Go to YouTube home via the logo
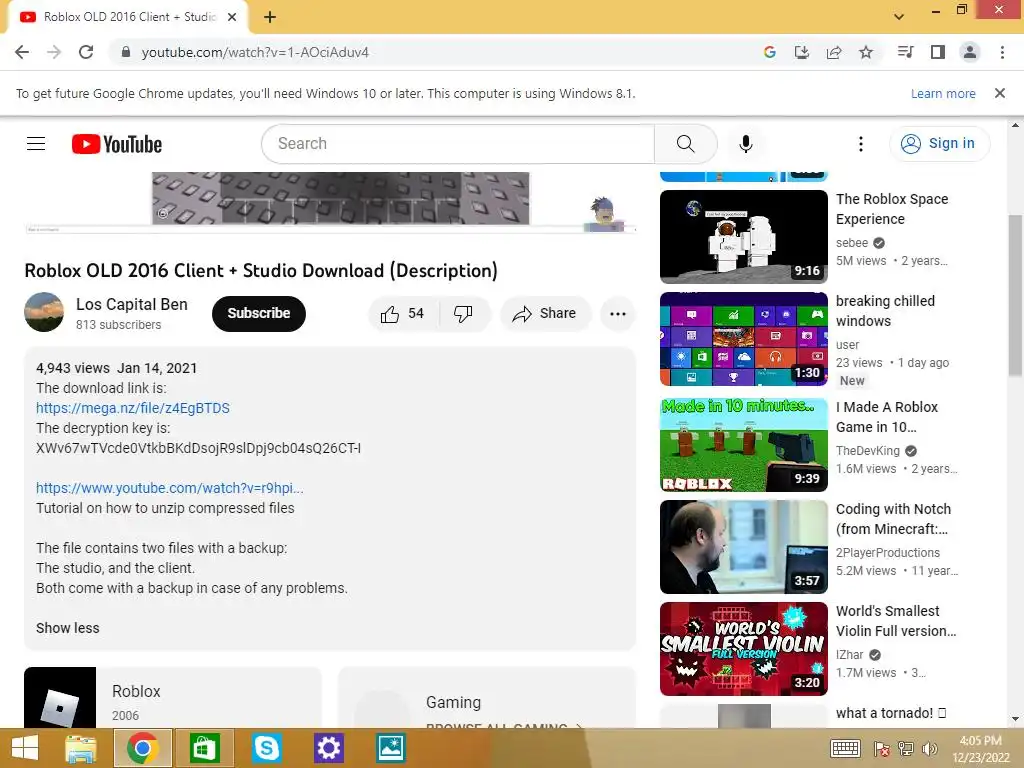This screenshot has height=768, width=1024. [117, 144]
